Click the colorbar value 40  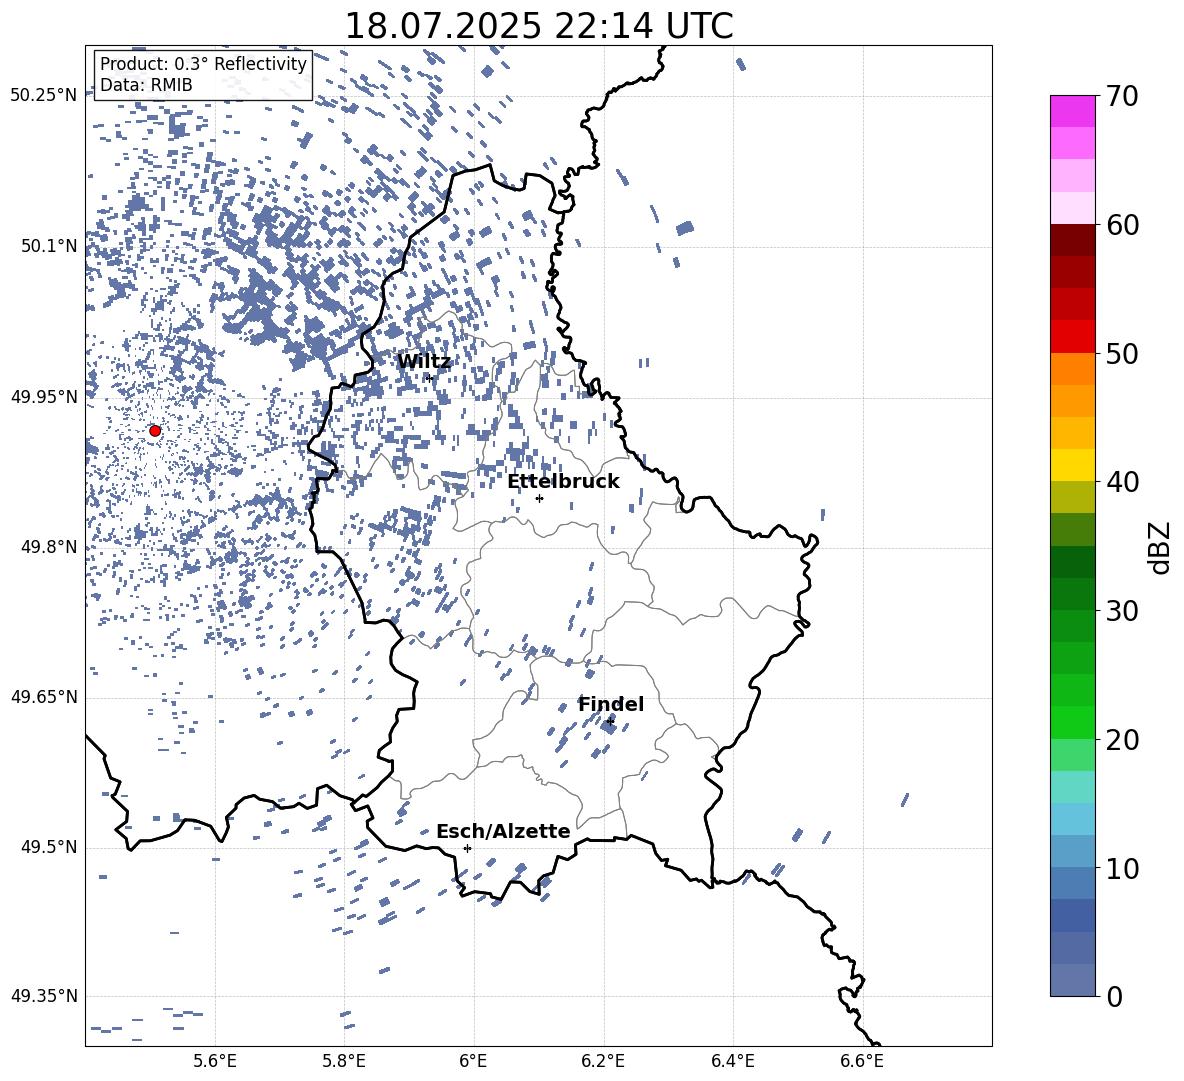[1123, 482]
